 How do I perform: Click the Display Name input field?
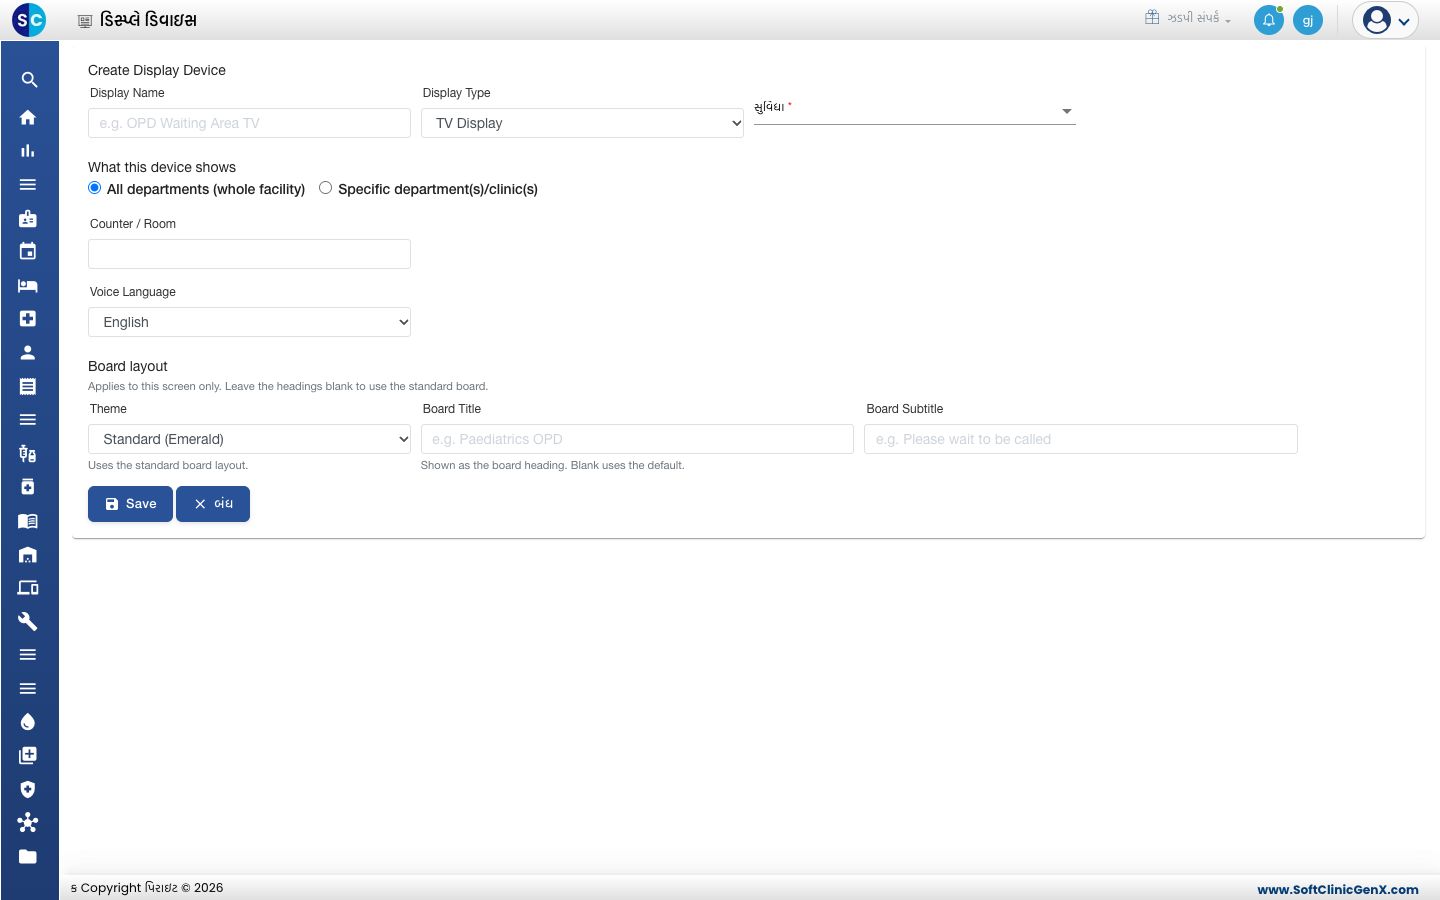[x=249, y=123]
